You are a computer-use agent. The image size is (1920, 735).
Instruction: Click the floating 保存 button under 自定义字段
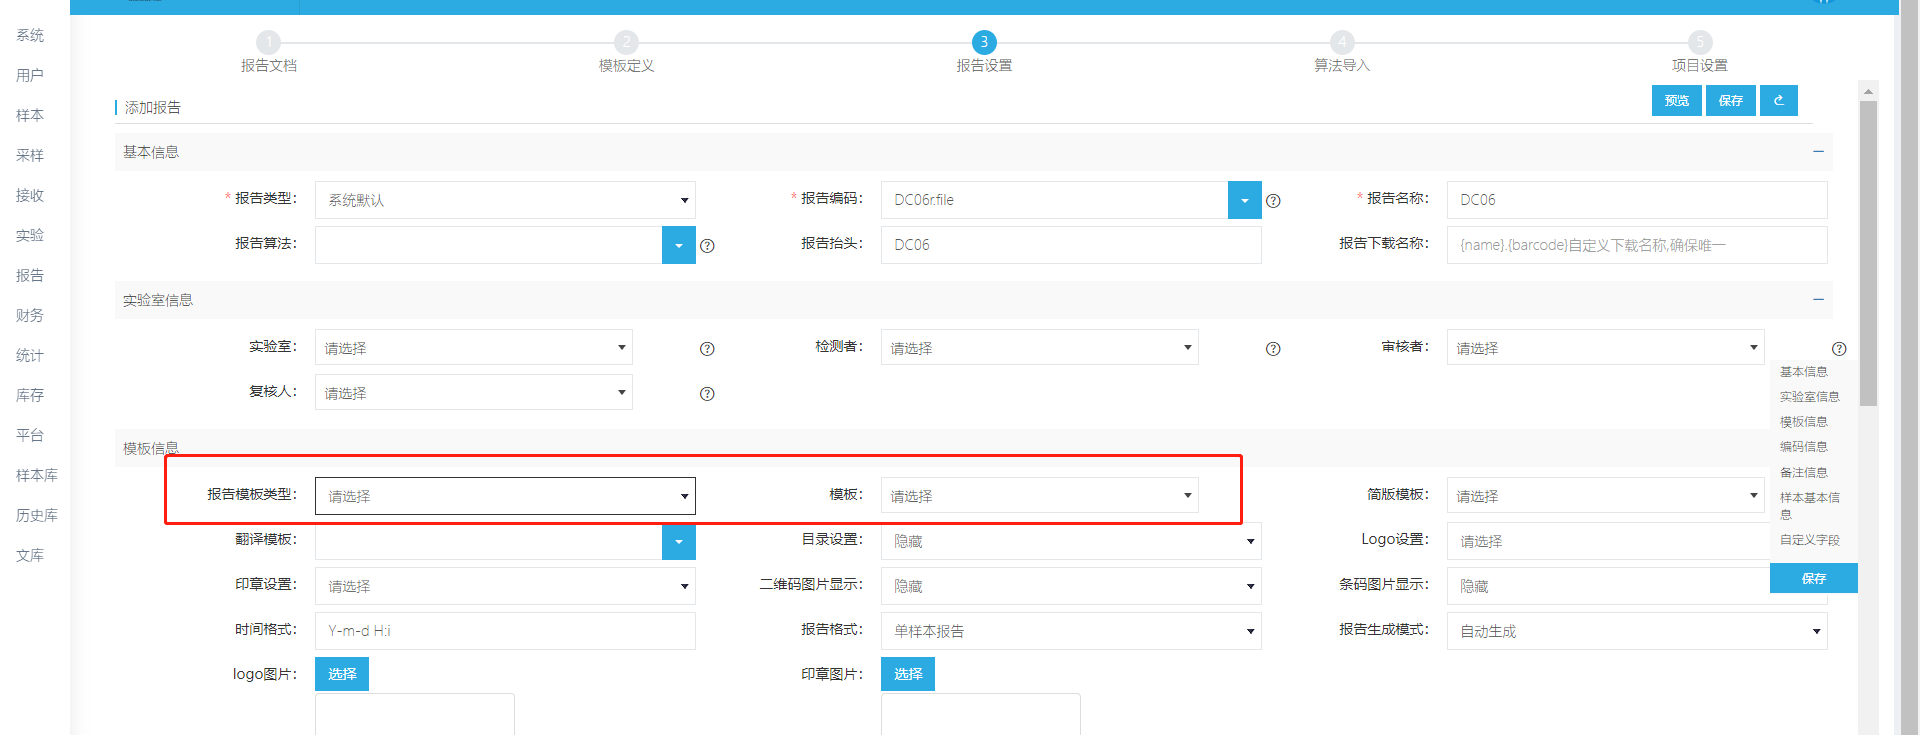[1814, 578]
